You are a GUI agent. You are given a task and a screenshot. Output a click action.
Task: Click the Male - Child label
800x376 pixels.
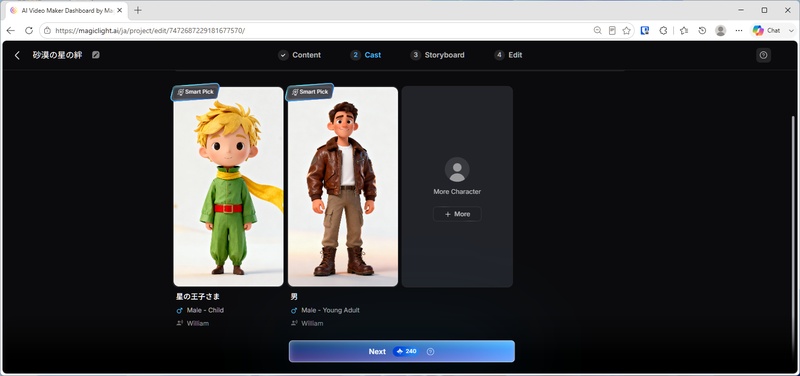[x=205, y=310]
